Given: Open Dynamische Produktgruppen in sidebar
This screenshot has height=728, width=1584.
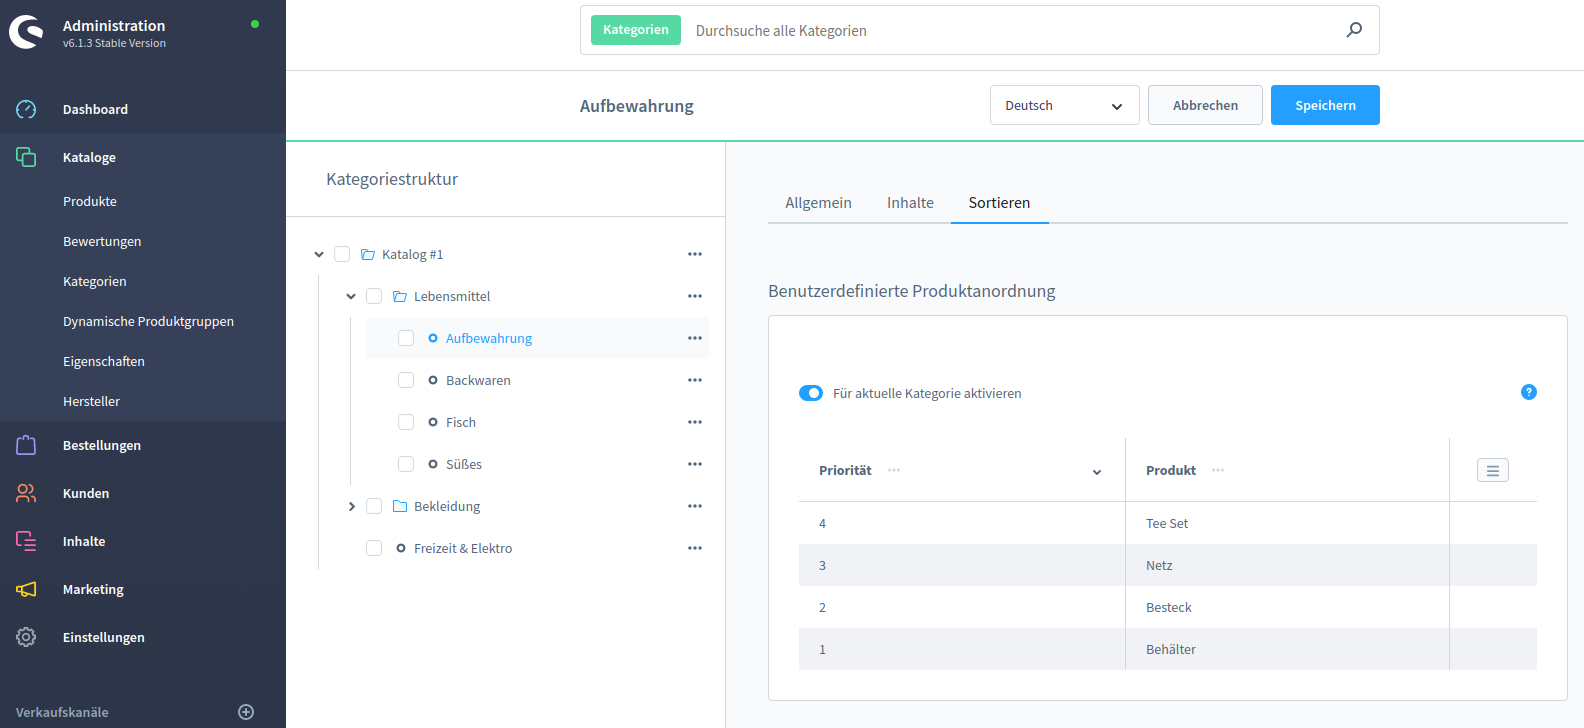Looking at the screenshot, I should click(x=148, y=321).
